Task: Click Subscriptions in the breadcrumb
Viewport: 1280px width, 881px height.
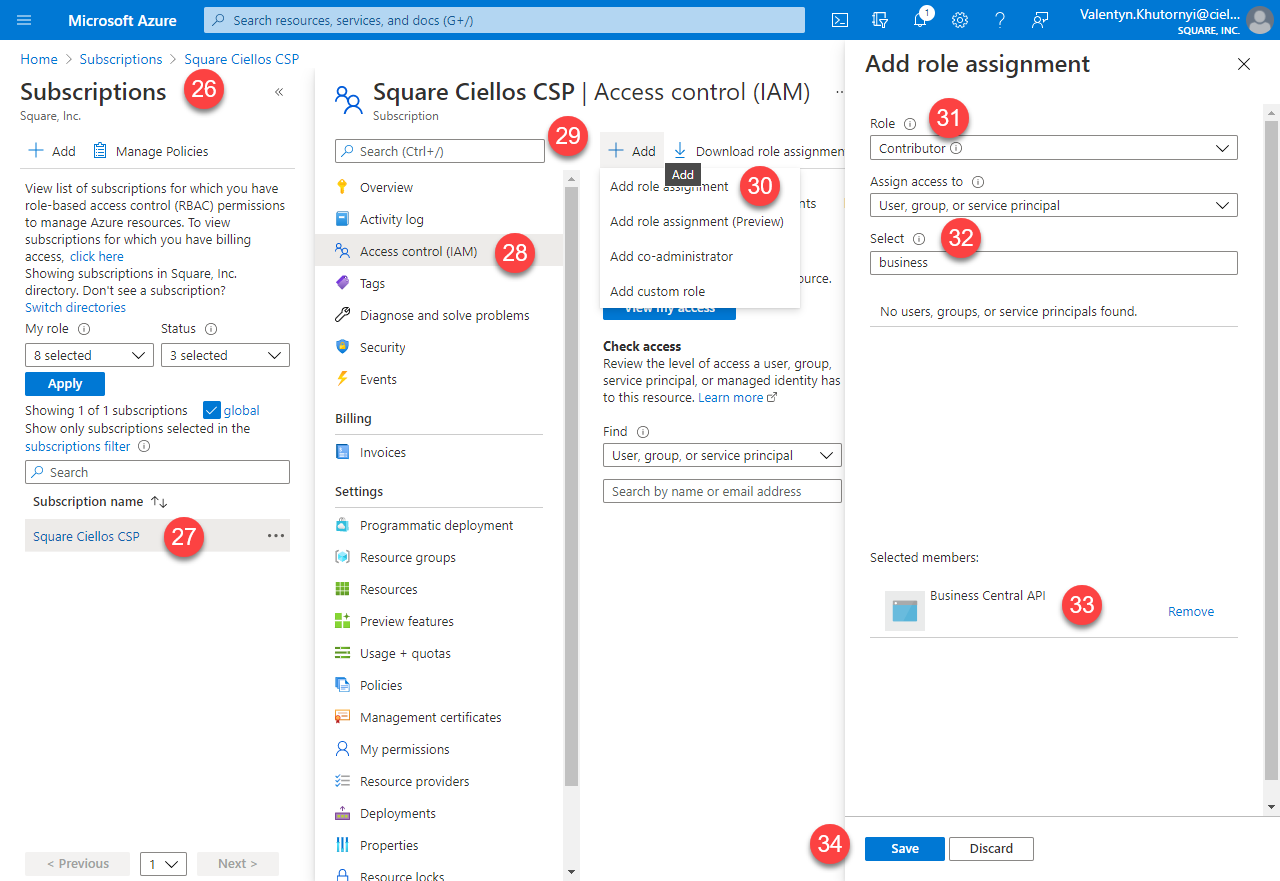Action: click(121, 59)
